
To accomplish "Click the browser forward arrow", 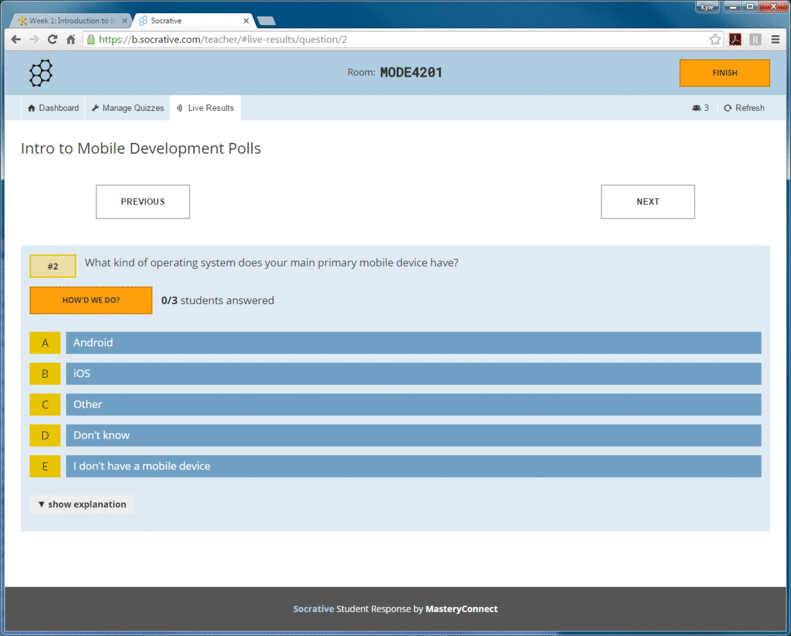I will (34, 39).
